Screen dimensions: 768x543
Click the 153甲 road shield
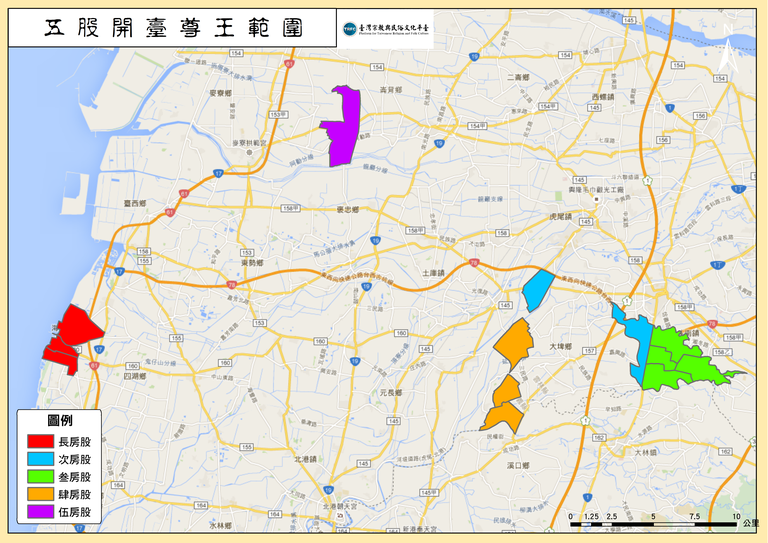click(278, 115)
